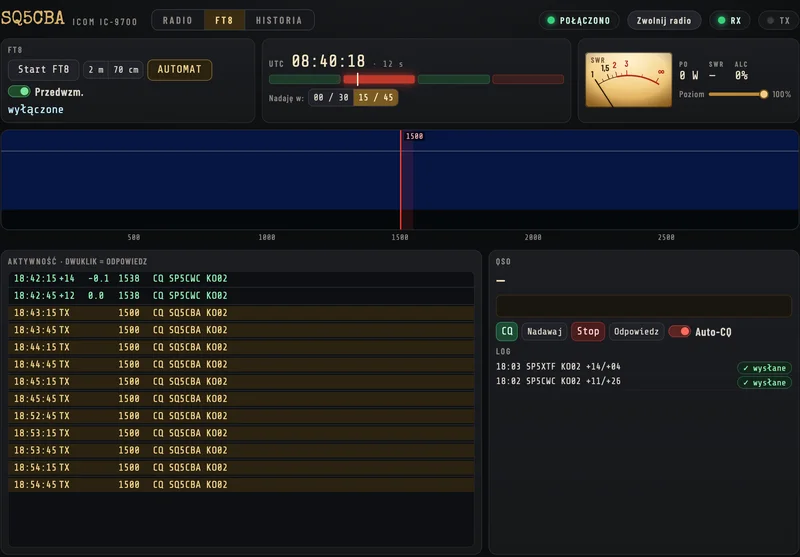Select the 18:44:45 TX row

[x=241, y=365]
